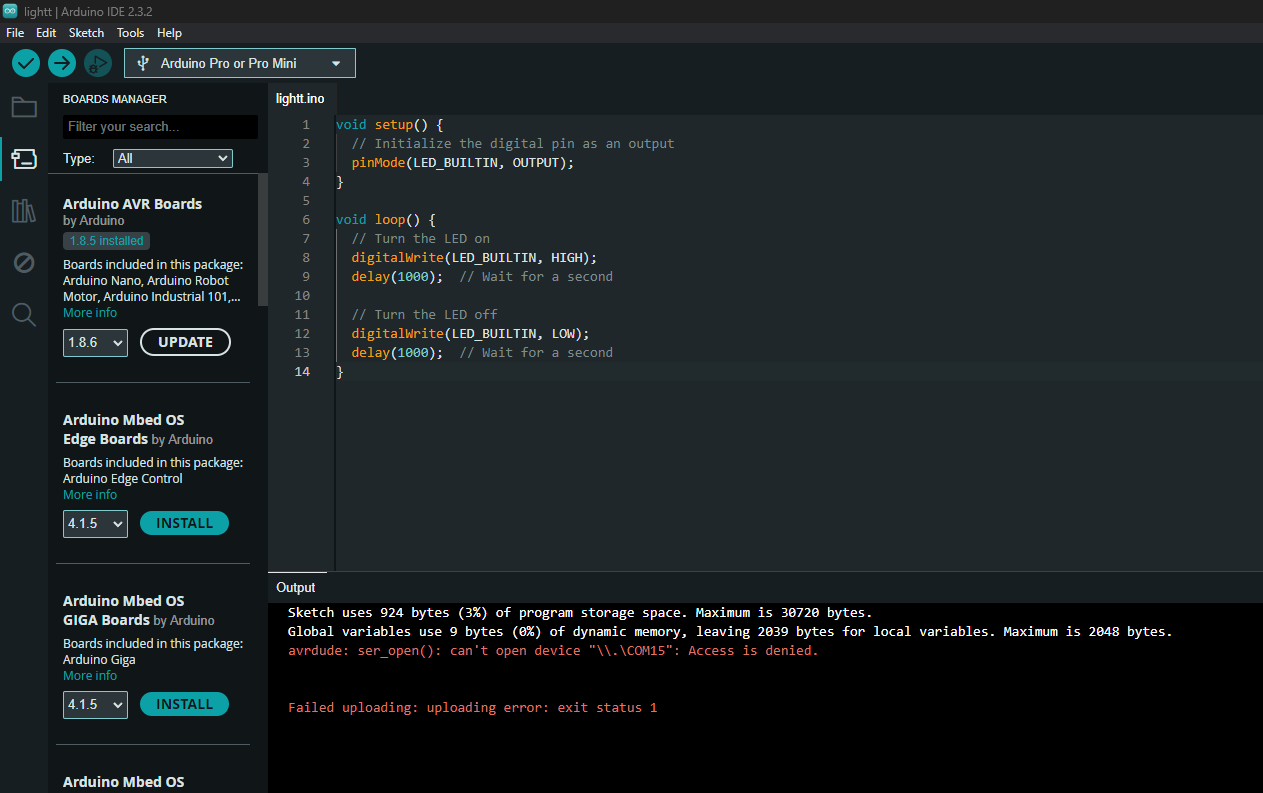Open More info for Arduino AVR Boards

click(x=90, y=312)
